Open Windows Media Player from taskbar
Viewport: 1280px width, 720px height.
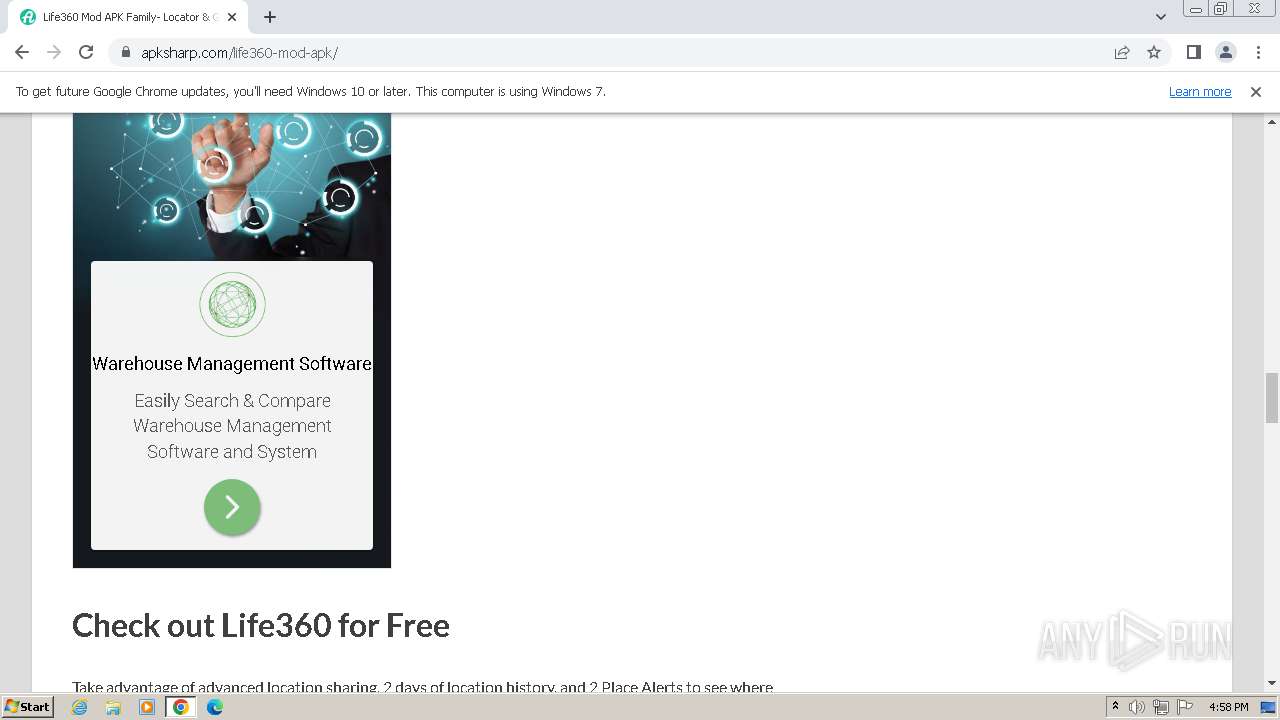(x=147, y=707)
